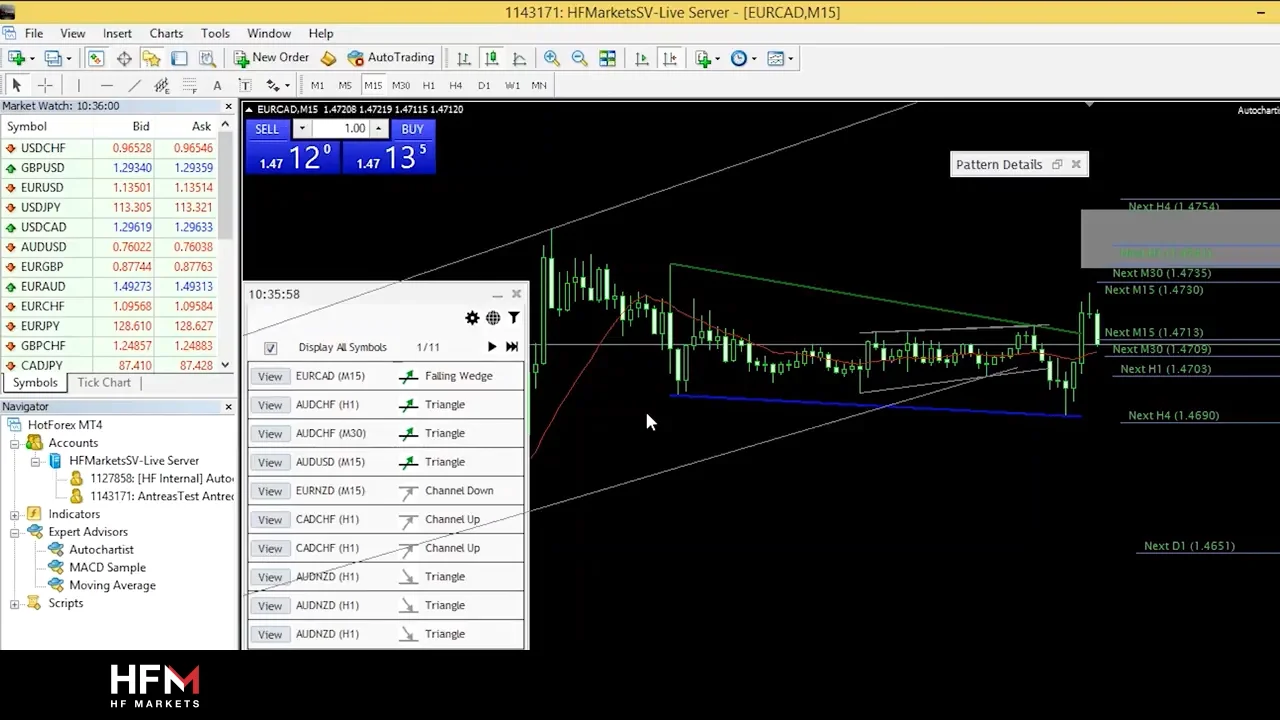Open the Tools menu
The height and width of the screenshot is (720, 1280).
pos(215,33)
